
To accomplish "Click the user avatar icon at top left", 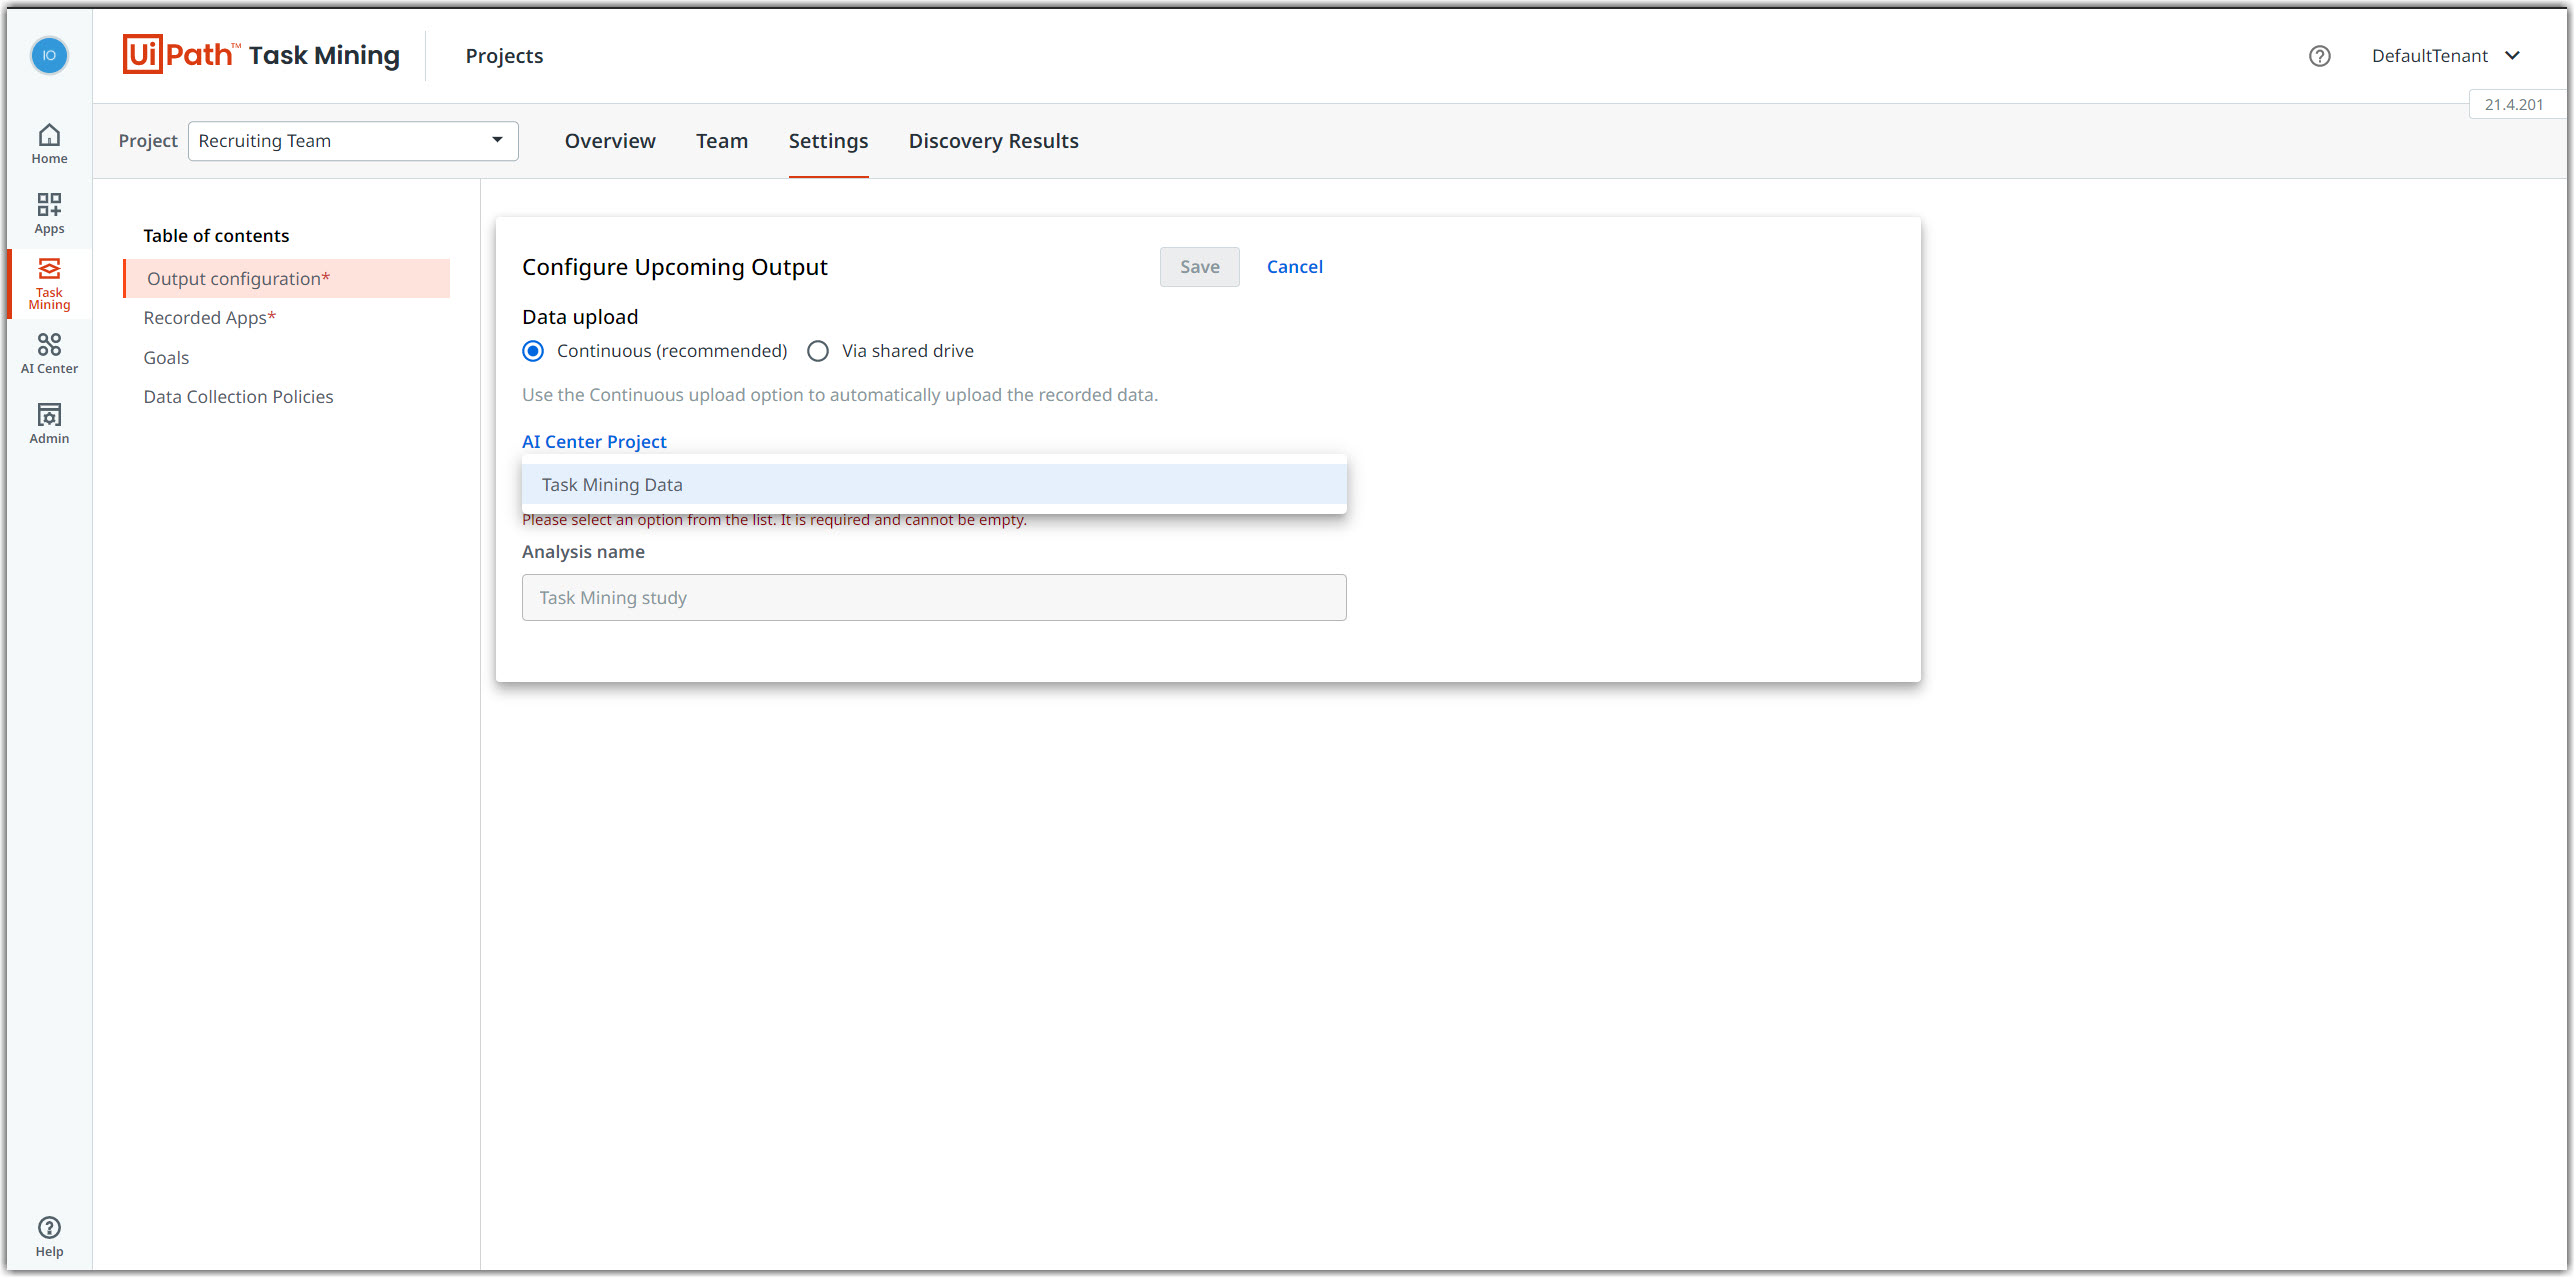I will (49, 55).
